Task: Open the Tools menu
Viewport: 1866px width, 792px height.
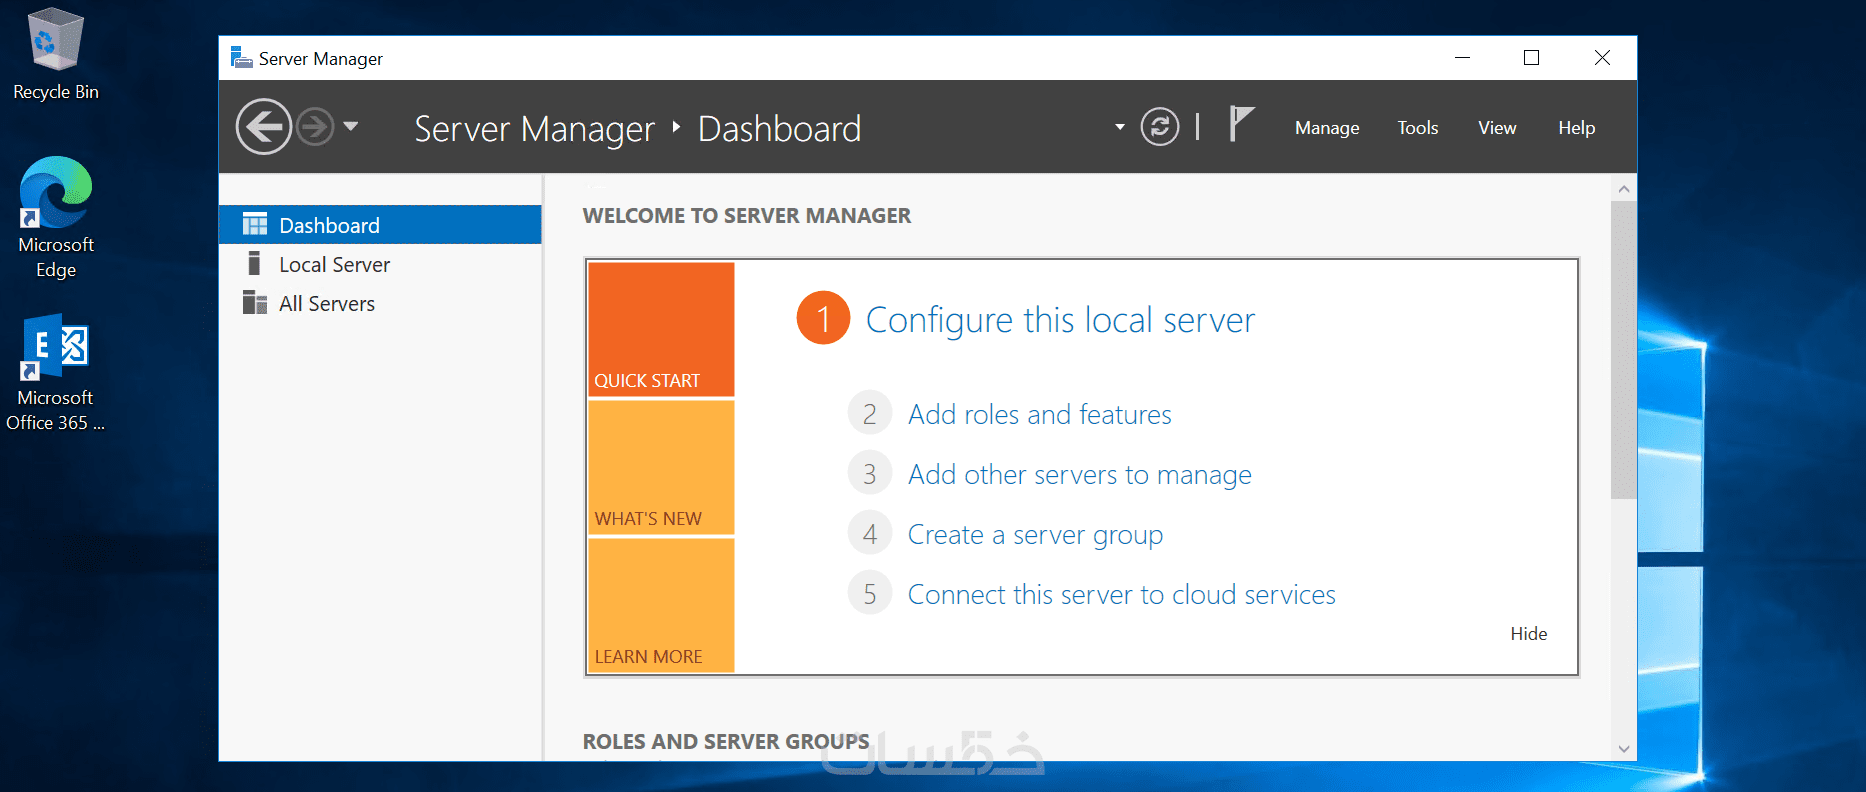Action: tap(1417, 128)
